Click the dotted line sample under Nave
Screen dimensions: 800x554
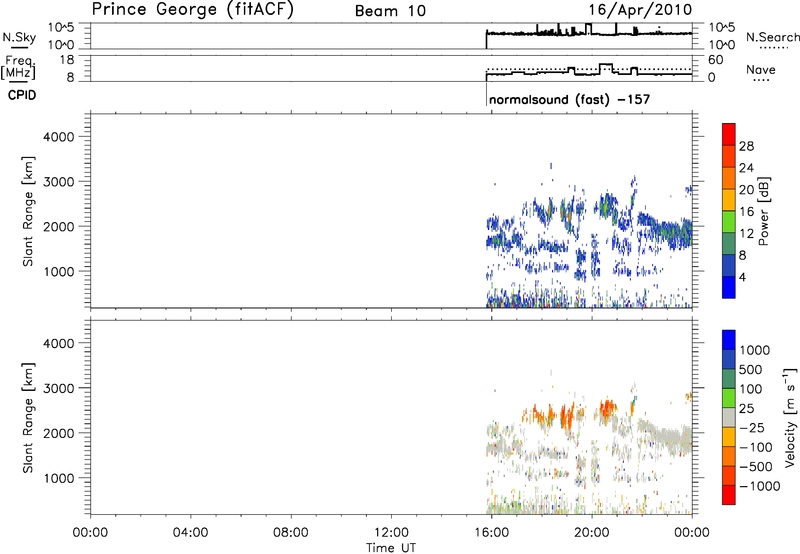point(761,80)
